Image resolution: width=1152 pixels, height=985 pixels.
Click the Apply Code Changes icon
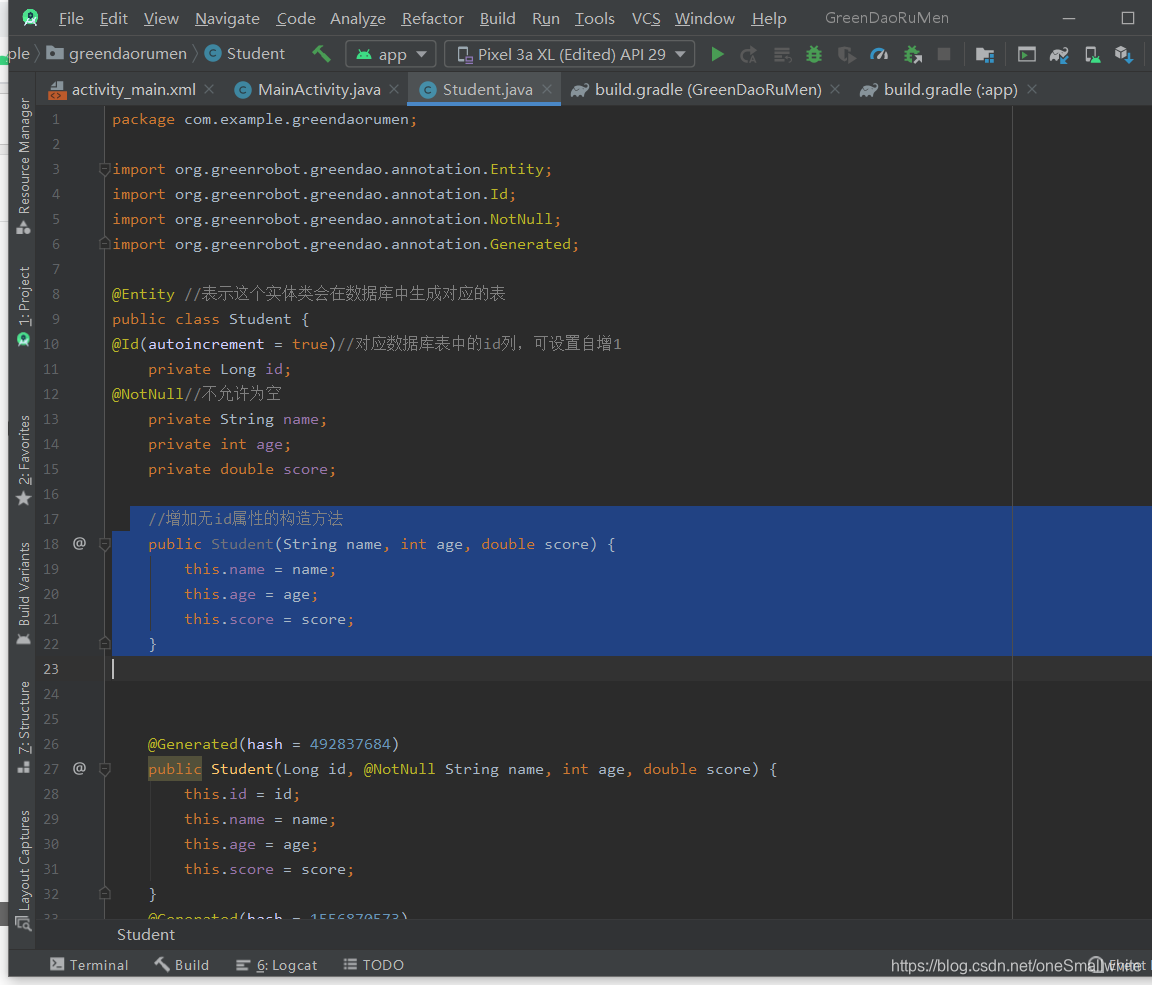(x=782, y=54)
